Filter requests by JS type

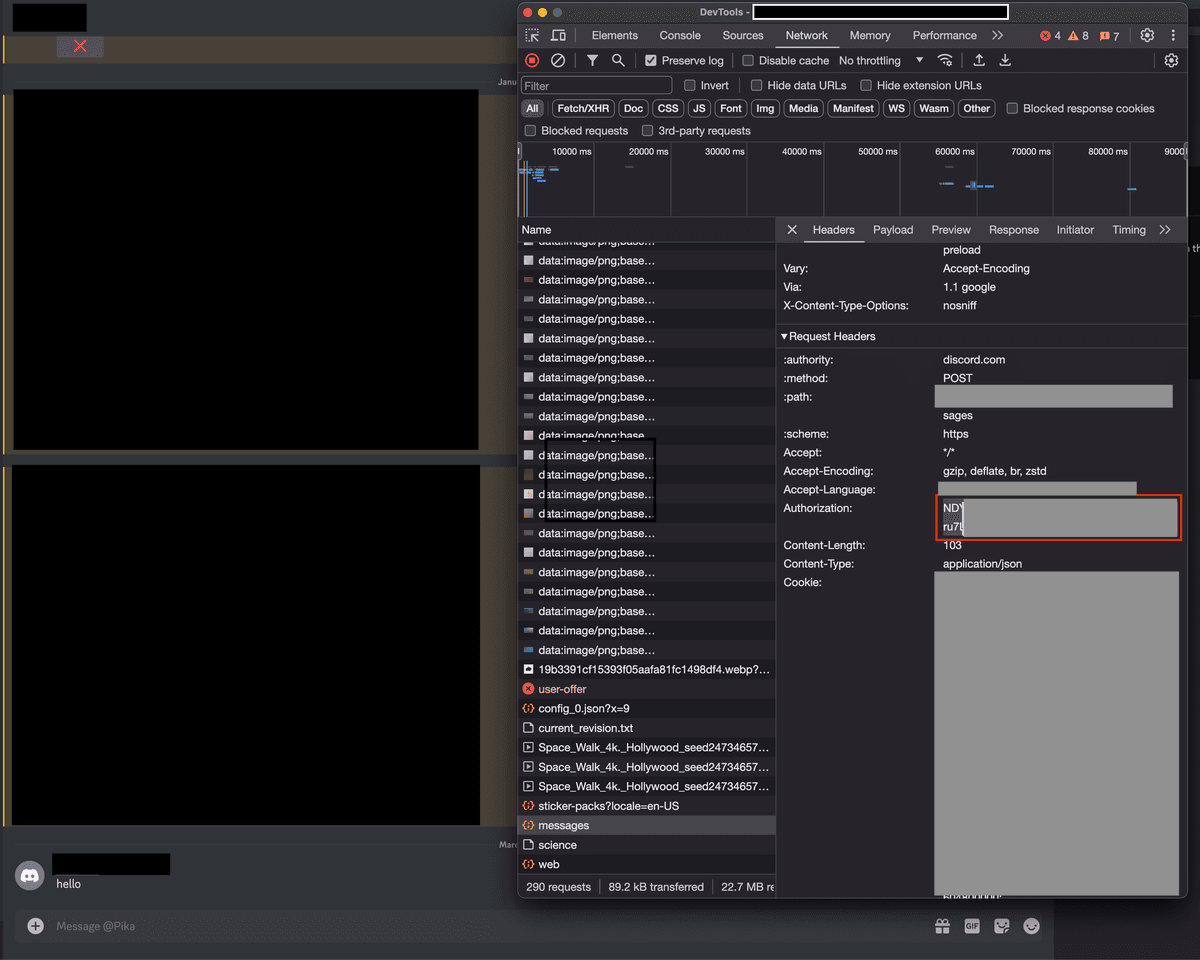(699, 109)
